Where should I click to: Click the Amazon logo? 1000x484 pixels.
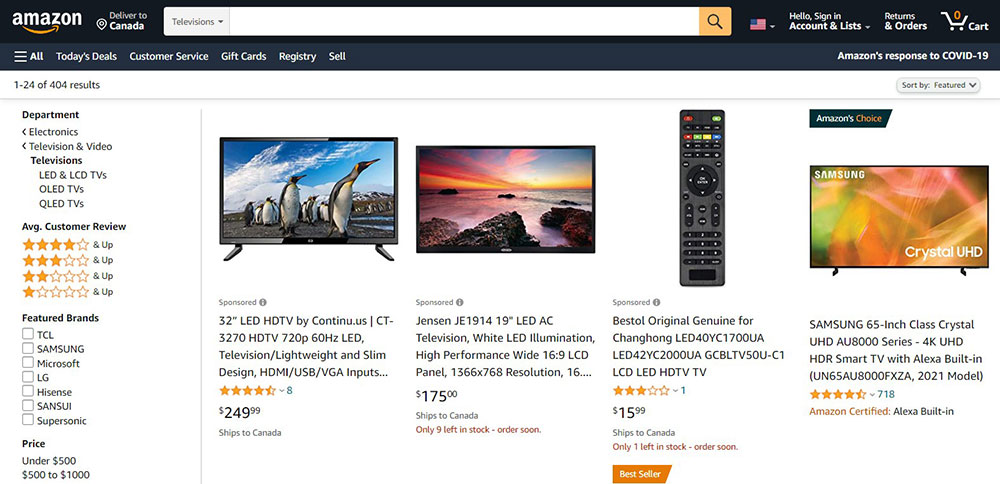coord(47,22)
